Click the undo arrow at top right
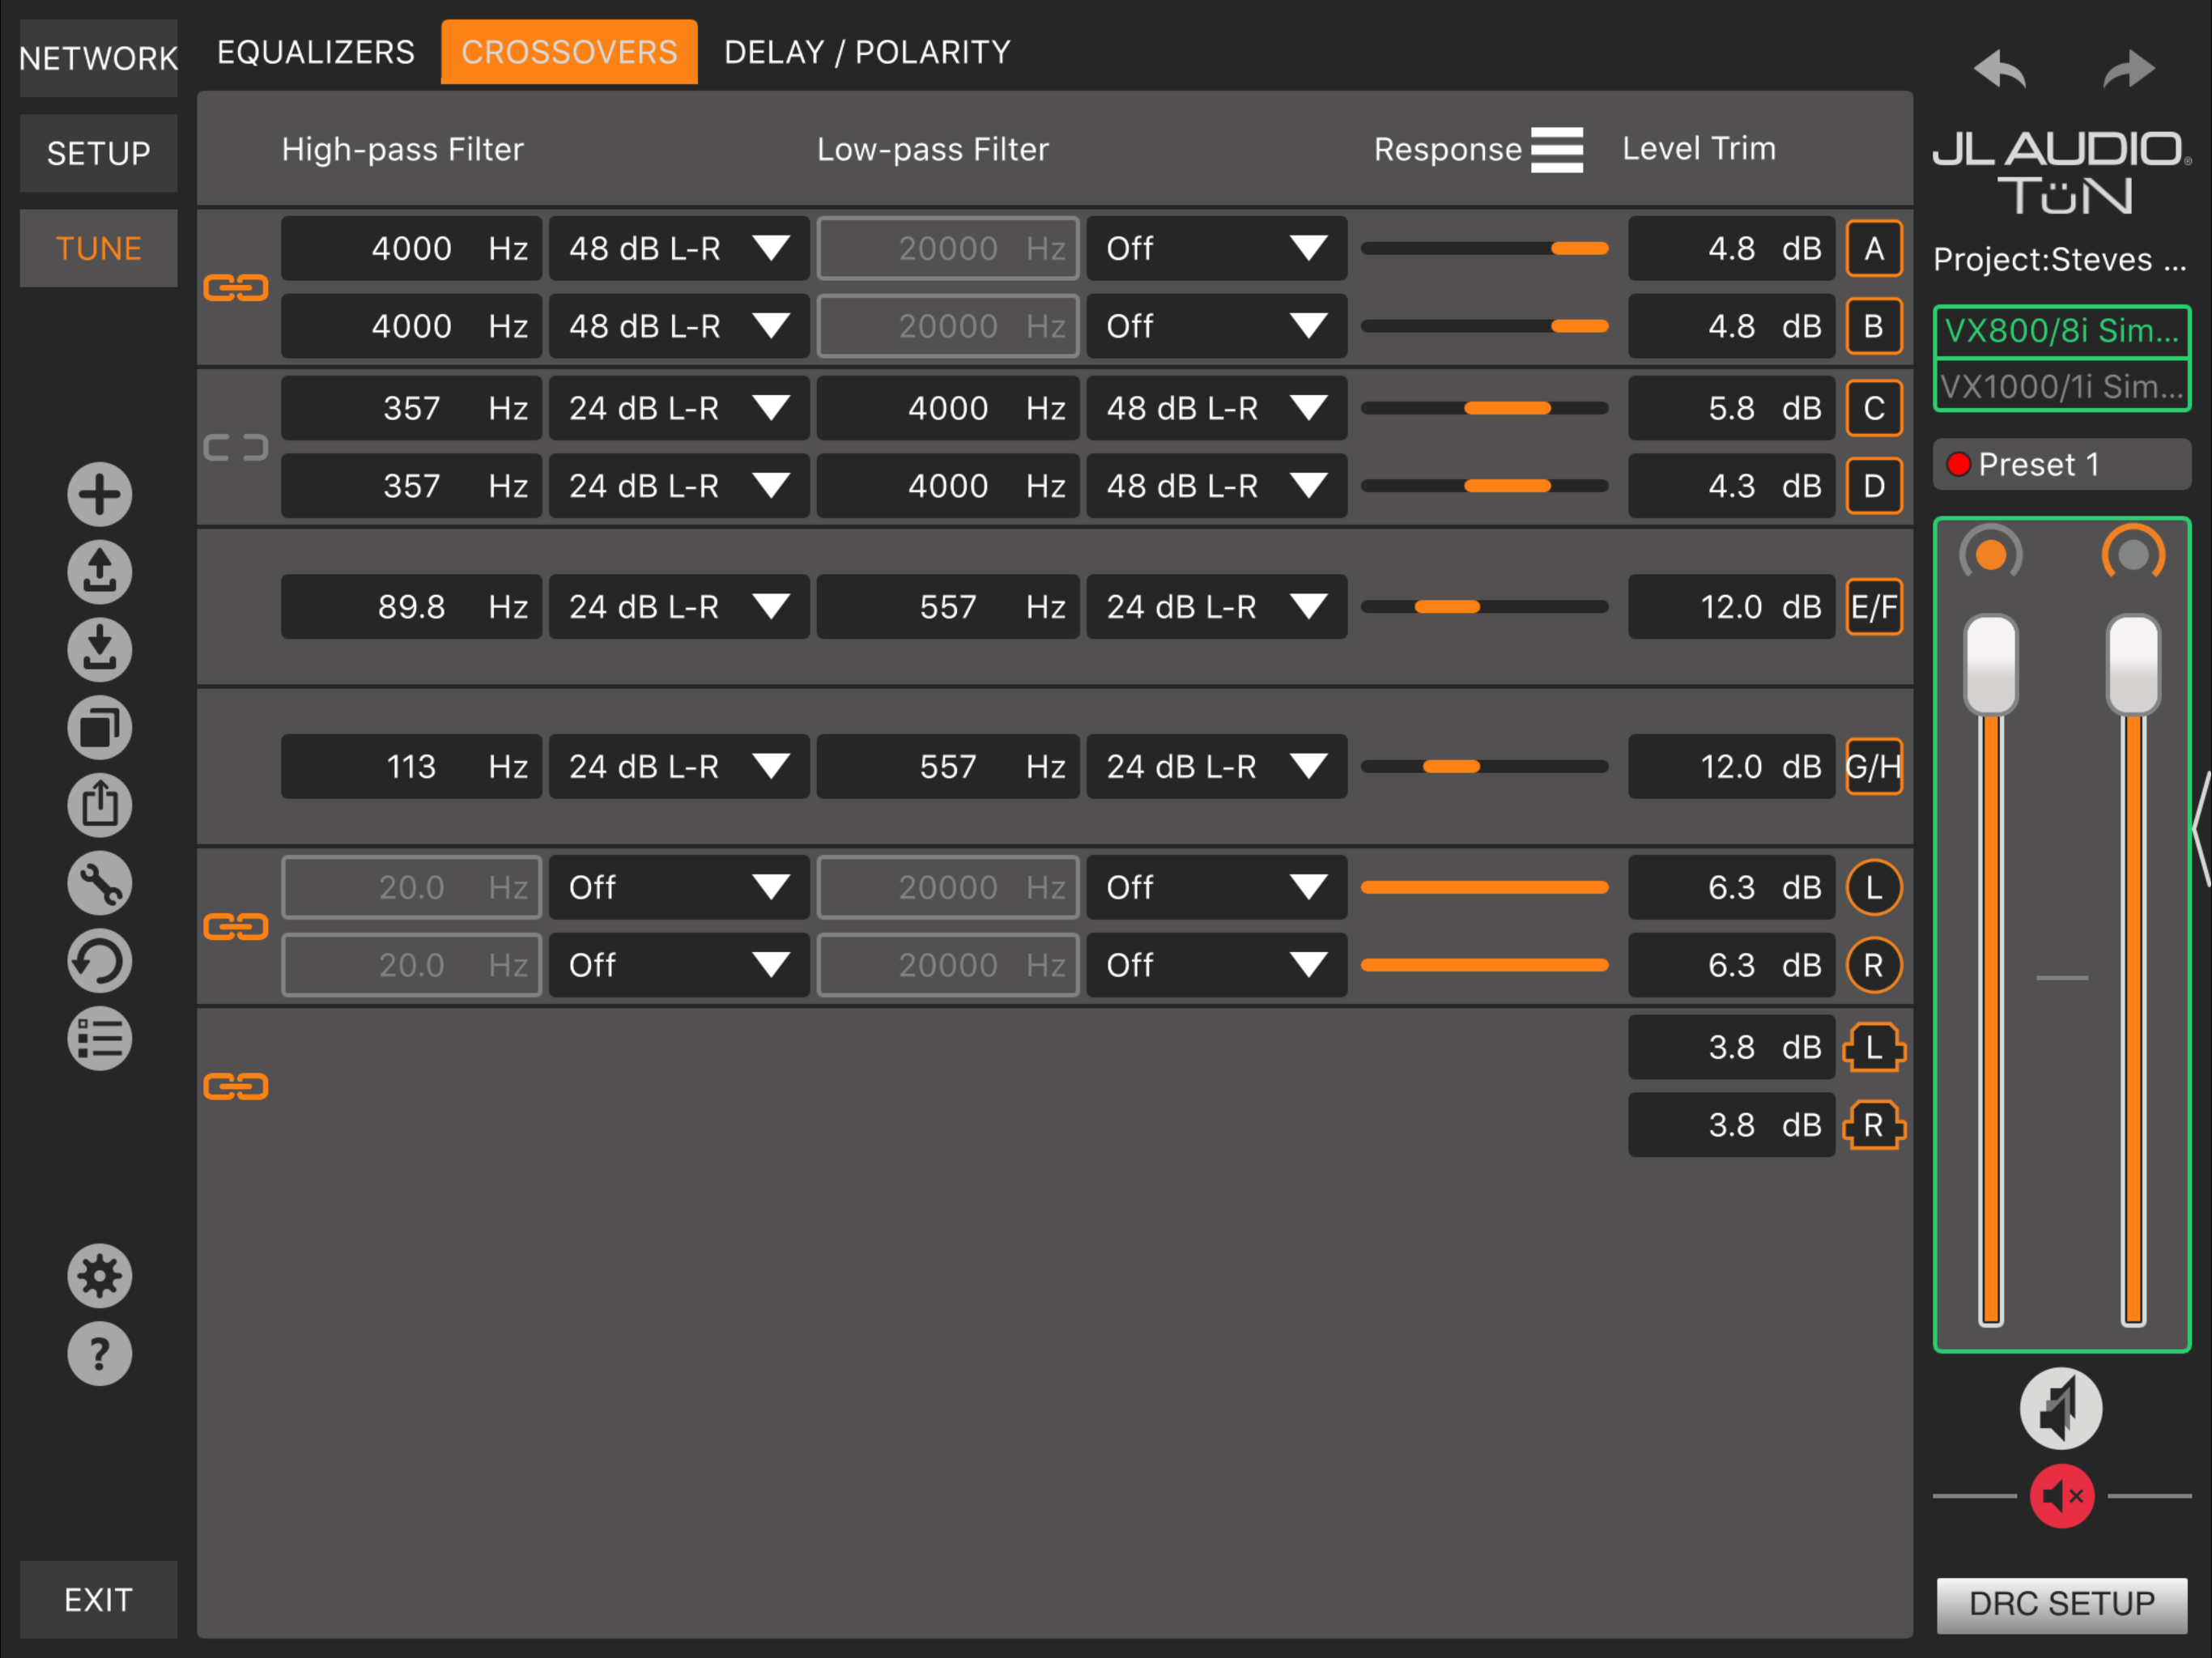 [x=1999, y=69]
